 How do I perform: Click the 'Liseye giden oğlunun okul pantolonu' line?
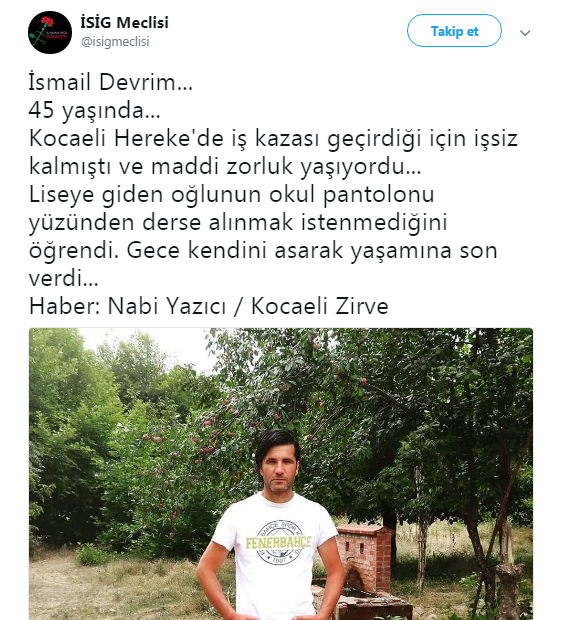click(x=231, y=195)
